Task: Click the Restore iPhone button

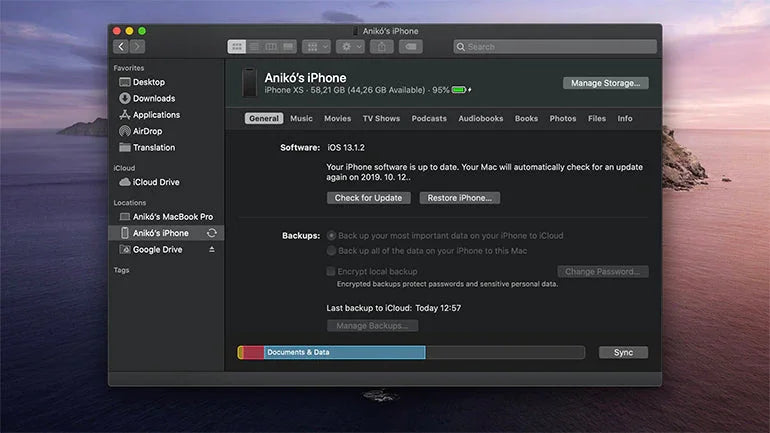Action: pyautogui.click(x=460, y=198)
